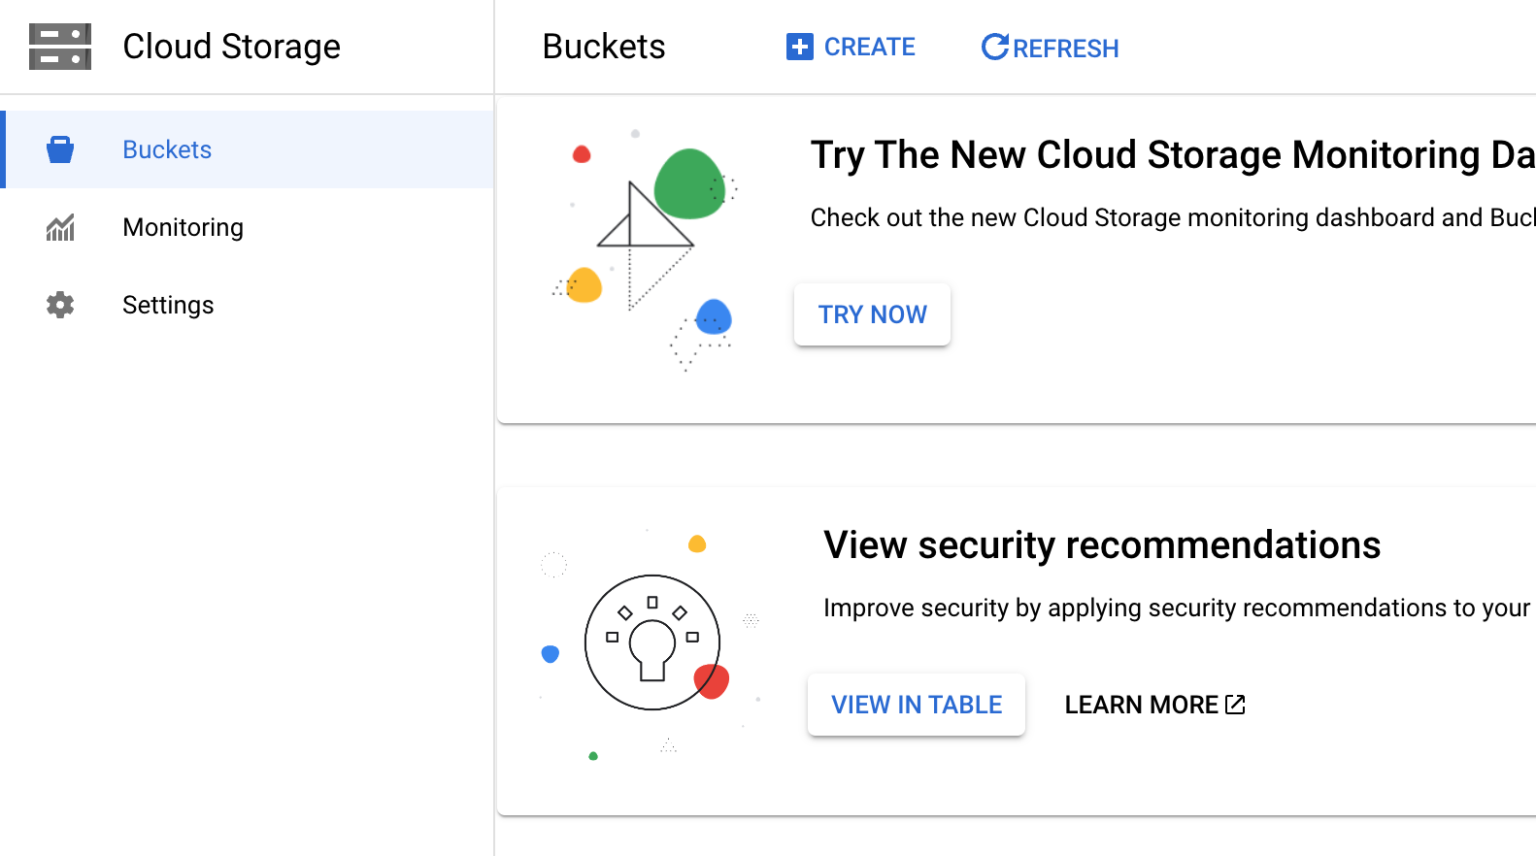The image size is (1536, 856).
Task: Open the Buckets section in the sidebar
Action: click(167, 149)
